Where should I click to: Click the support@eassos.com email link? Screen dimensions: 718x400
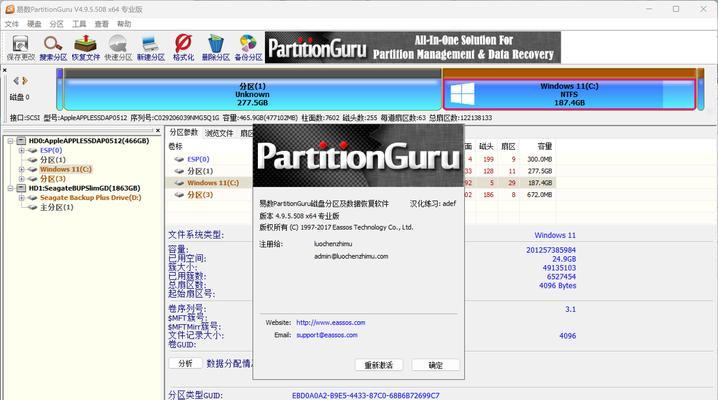[x=327, y=335]
